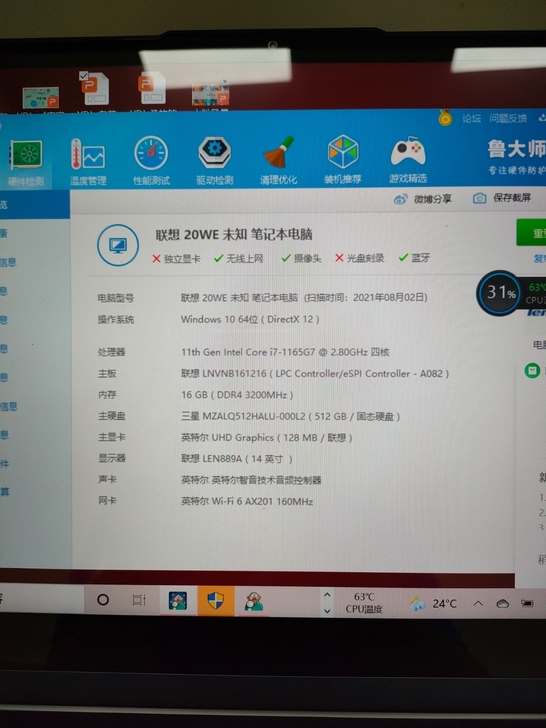Image resolution: width=546 pixels, height=728 pixels.
Task: Open the 装机推荐 software recommendation tab
Action: pyautogui.click(x=343, y=159)
